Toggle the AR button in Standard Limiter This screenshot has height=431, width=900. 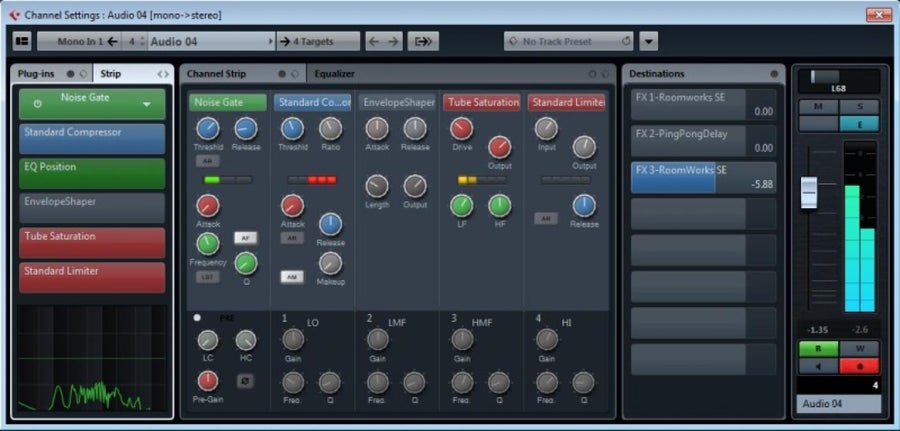coord(546,219)
